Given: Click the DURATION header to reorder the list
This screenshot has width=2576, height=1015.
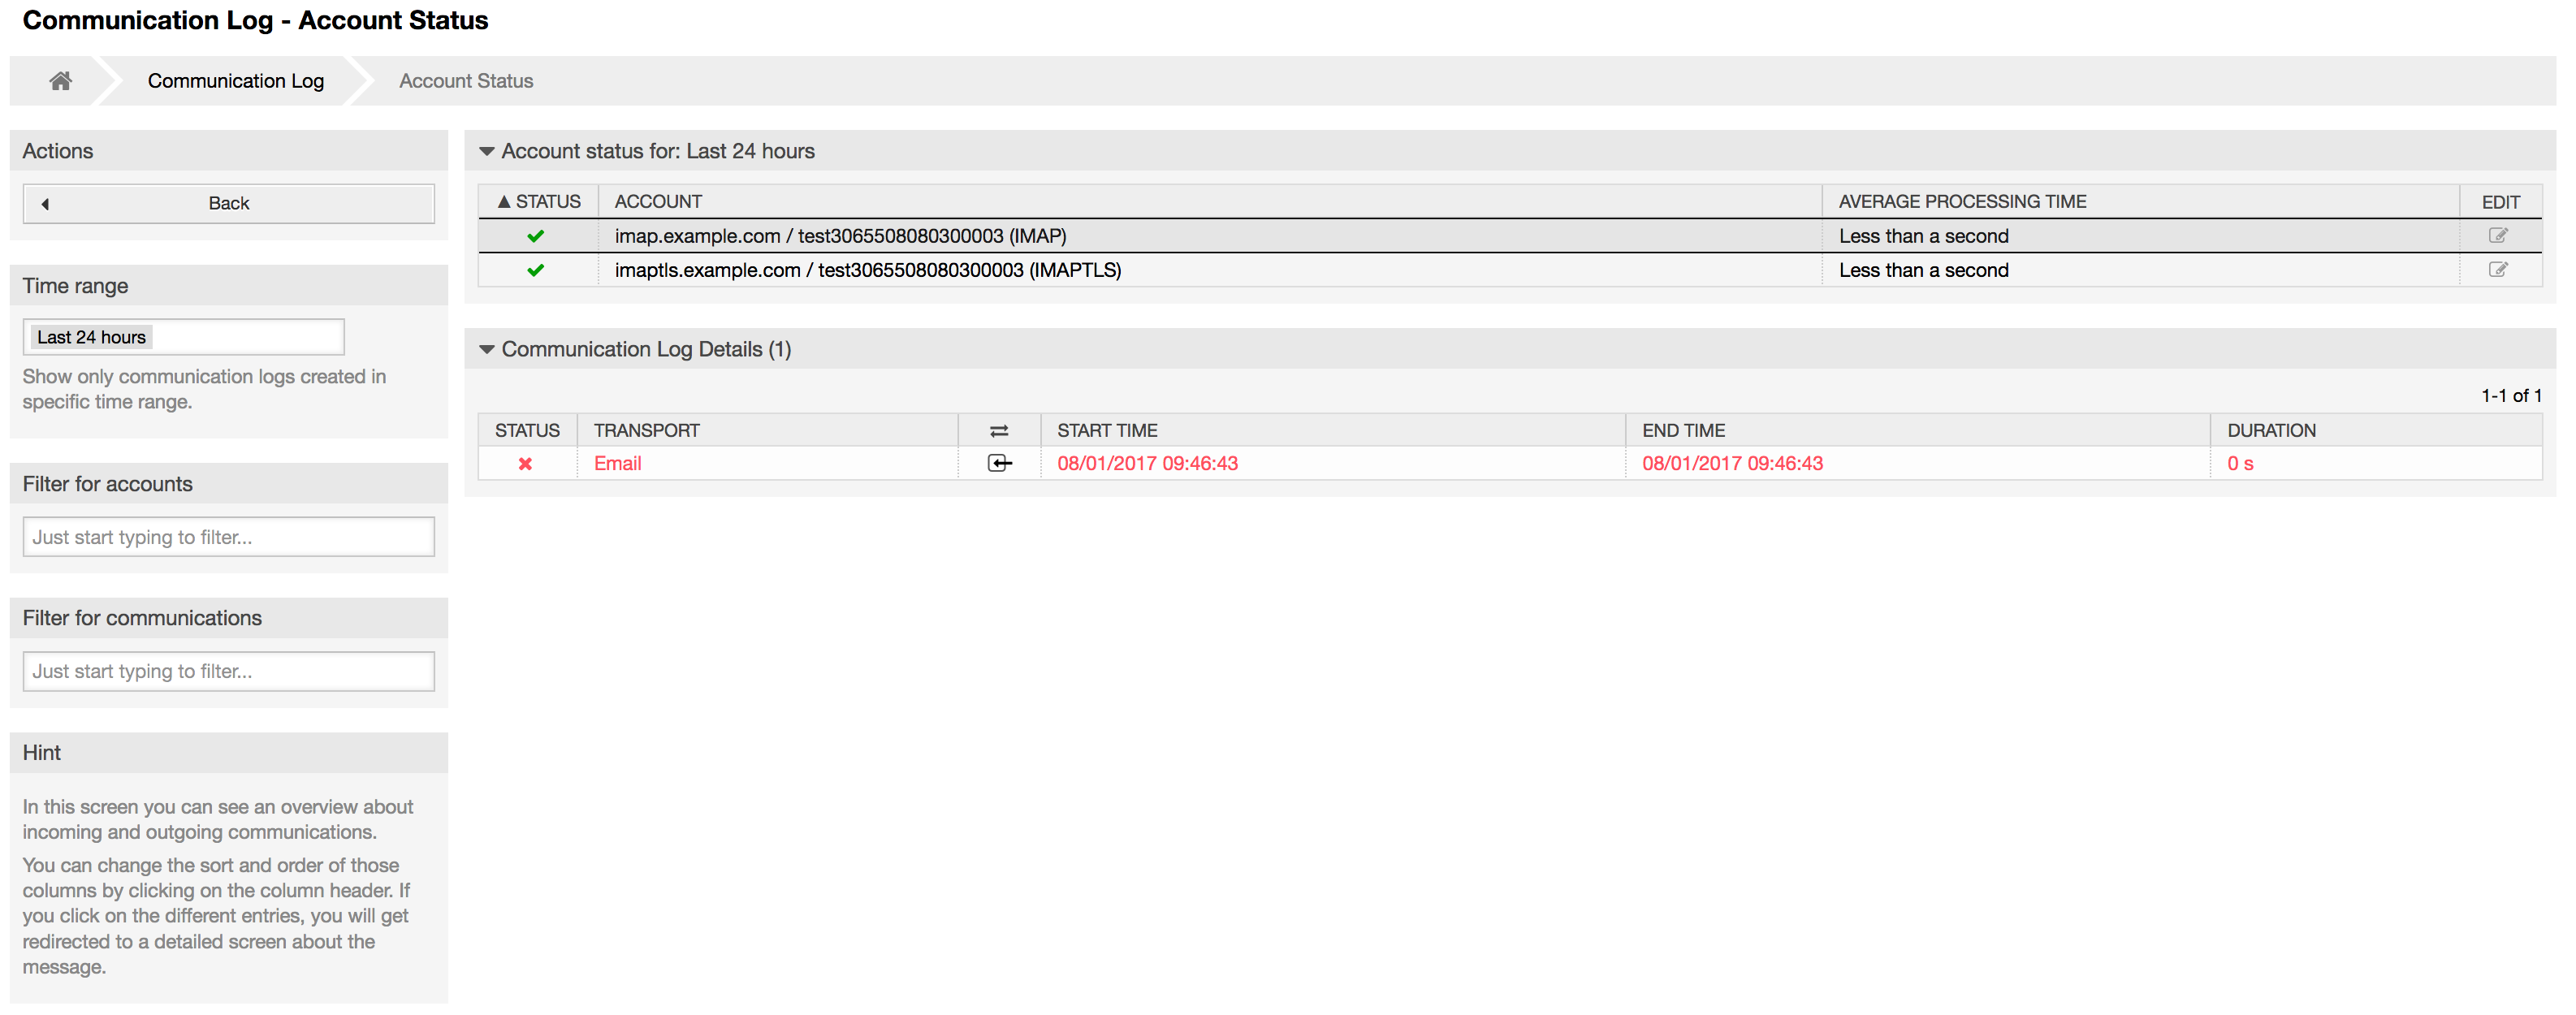Looking at the screenshot, I should pyautogui.click(x=2271, y=430).
